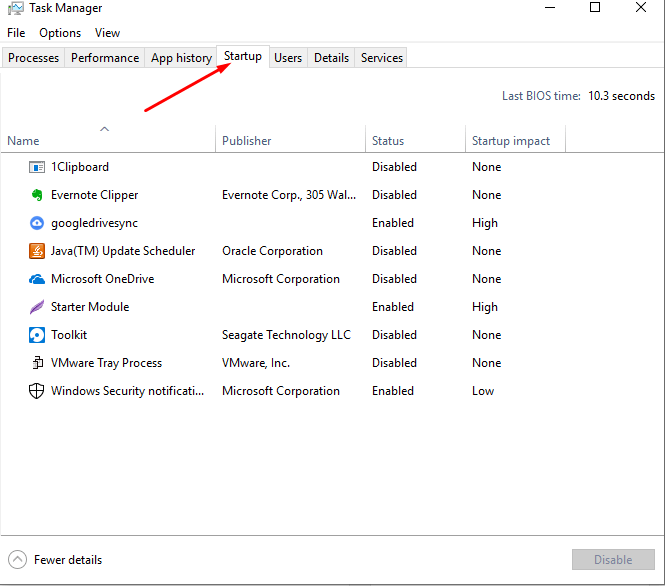Screen dimensions: 665x586
Task: Click the Starter Module feather icon
Action: coord(37,307)
